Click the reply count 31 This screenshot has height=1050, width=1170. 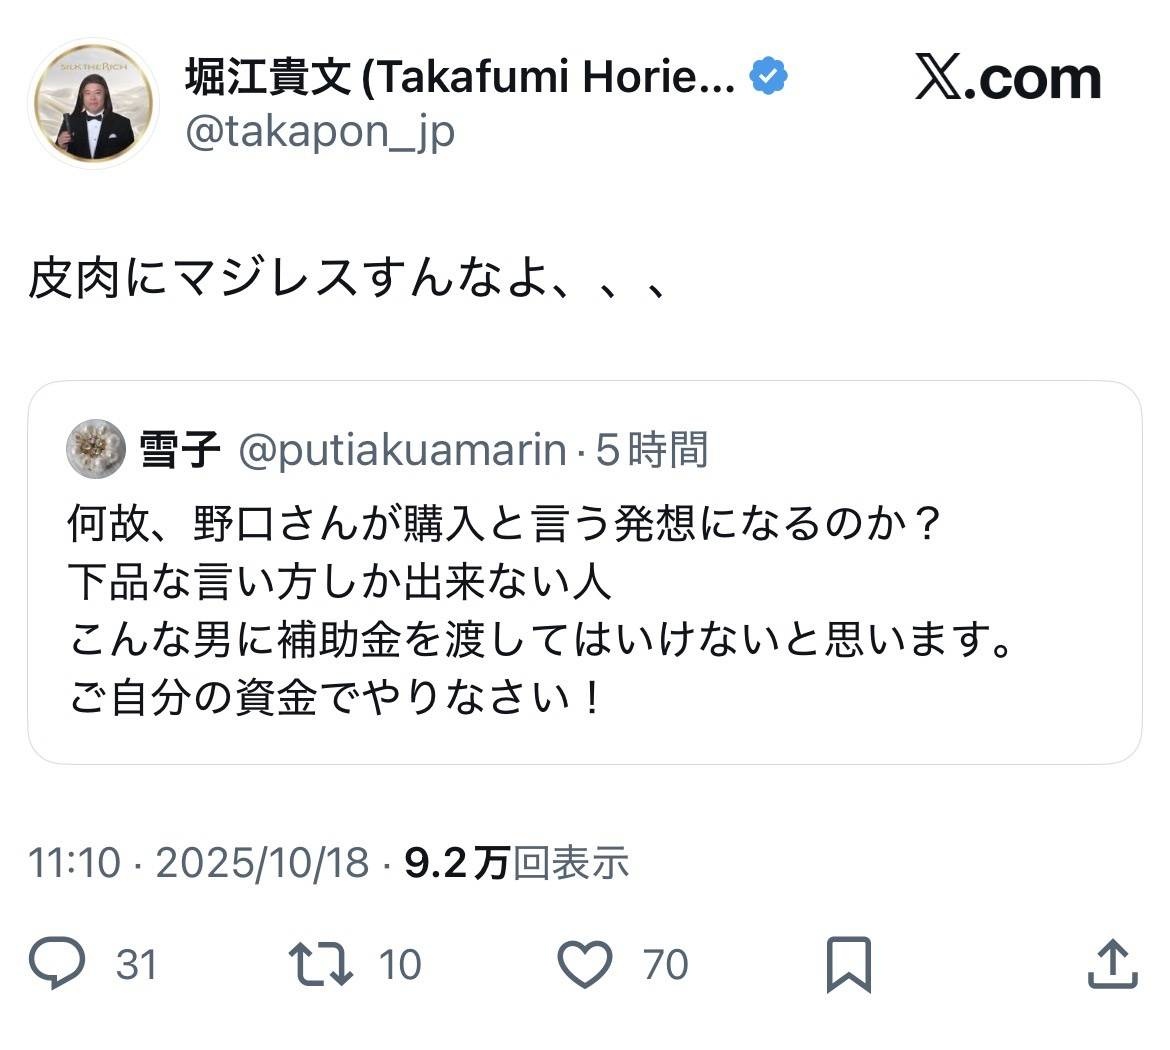pos(136,965)
